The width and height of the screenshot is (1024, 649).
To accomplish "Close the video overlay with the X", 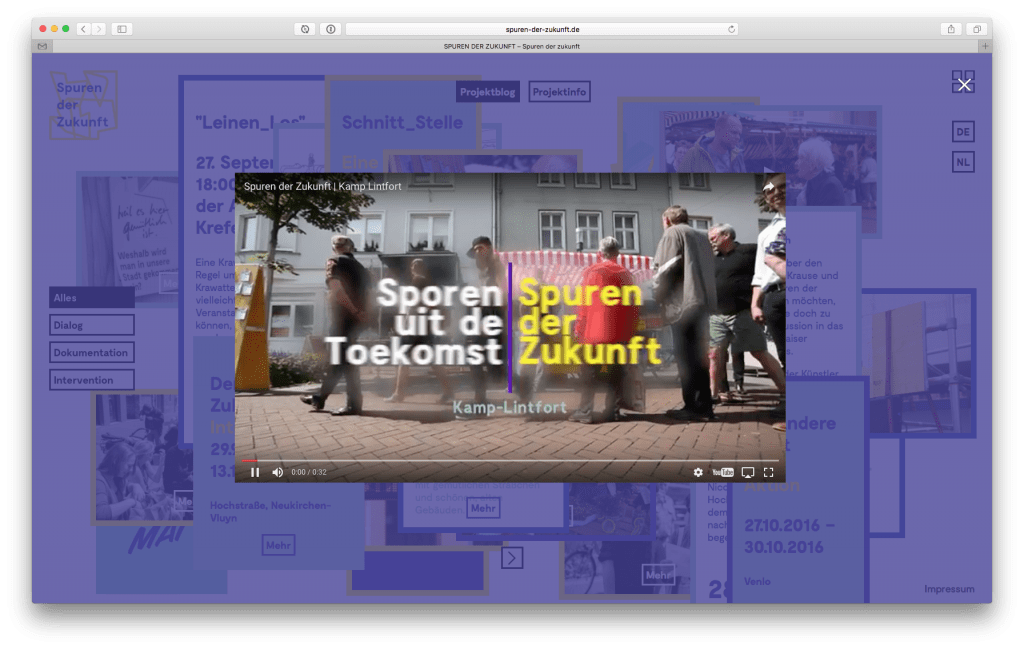I will click(964, 85).
